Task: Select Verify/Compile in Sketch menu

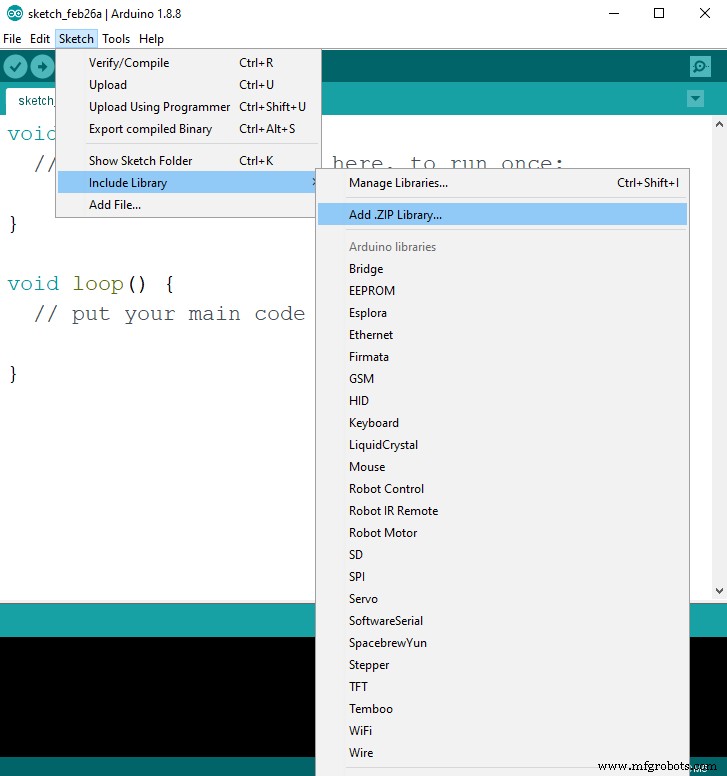Action: [129, 63]
